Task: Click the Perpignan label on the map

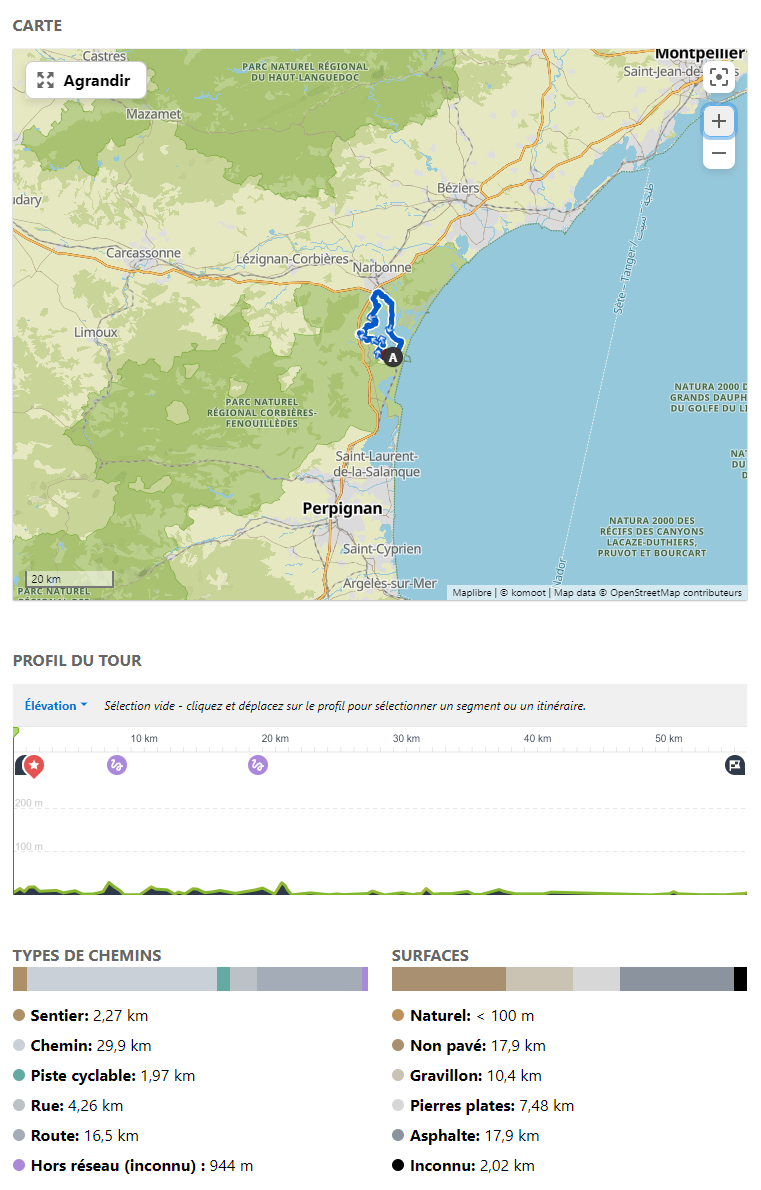Action: [x=342, y=508]
